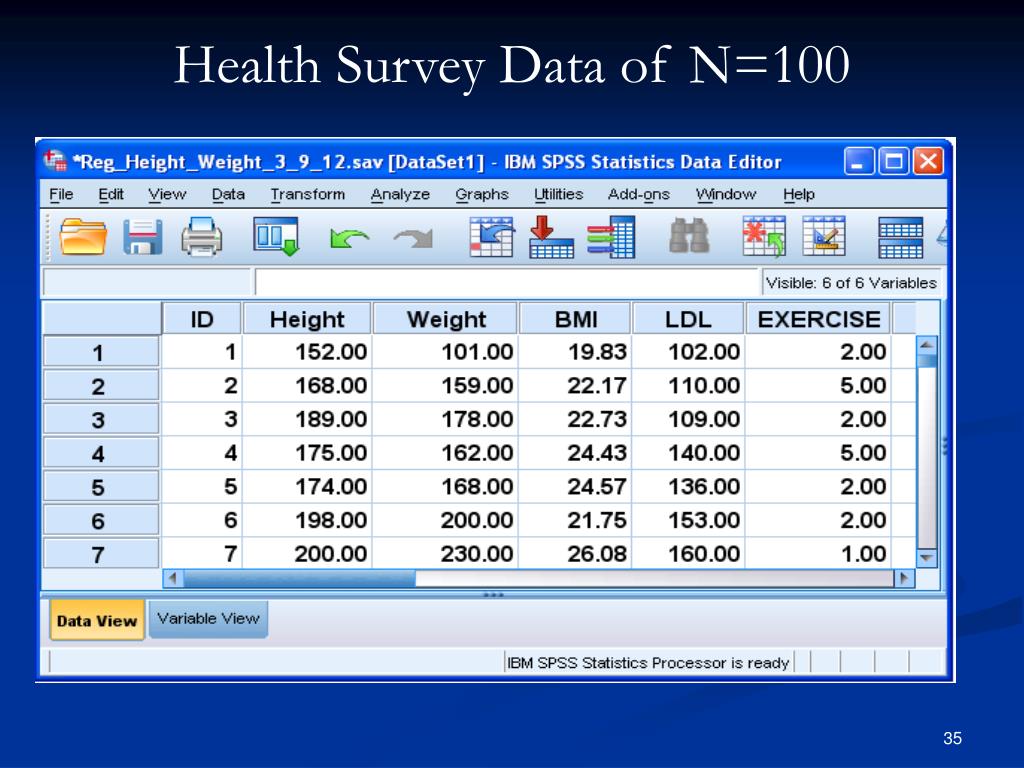Viewport: 1024px width, 768px height.
Task: Save the file with floppy disk icon
Action: coord(142,236)
